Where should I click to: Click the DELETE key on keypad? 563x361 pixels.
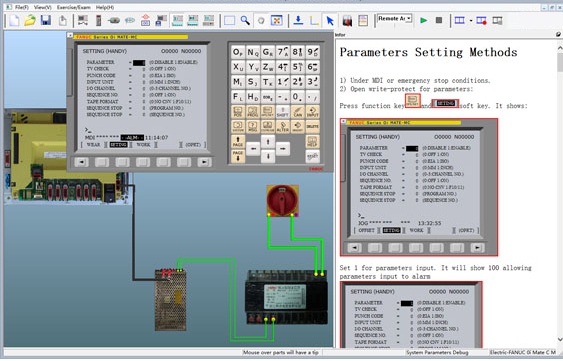coord(312,126)
